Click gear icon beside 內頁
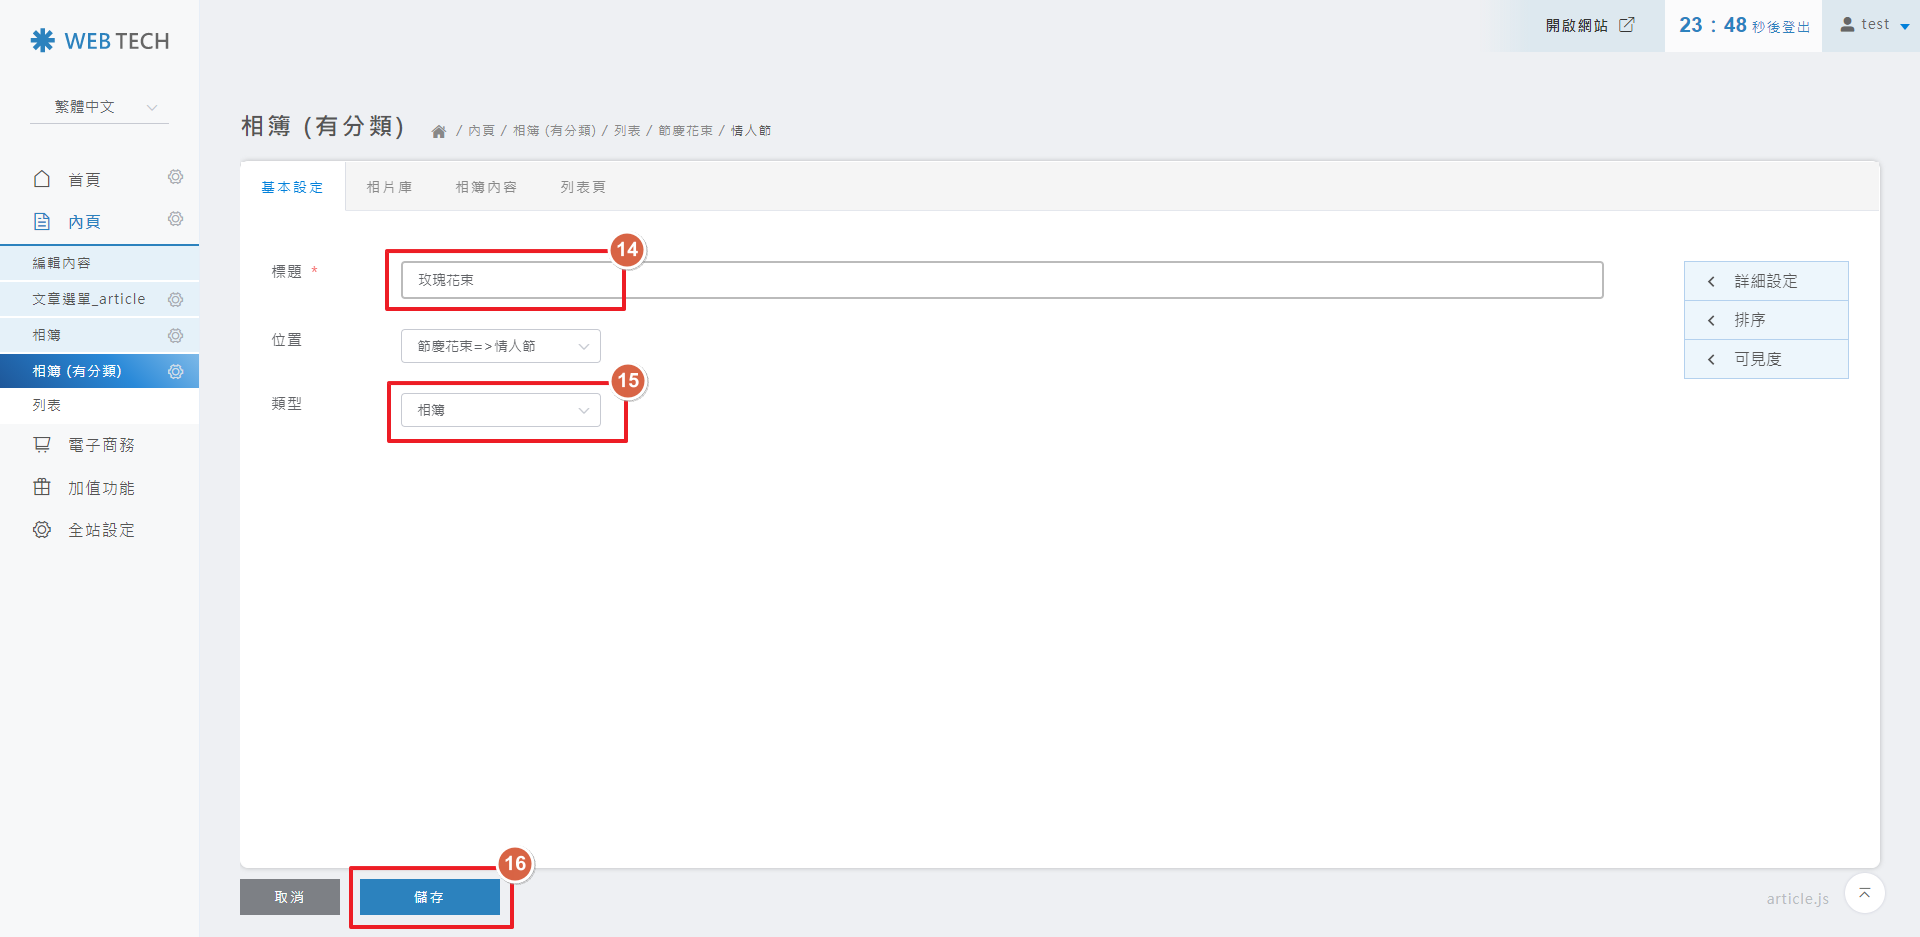This screenshot has height=937, width=1920. 175,220
